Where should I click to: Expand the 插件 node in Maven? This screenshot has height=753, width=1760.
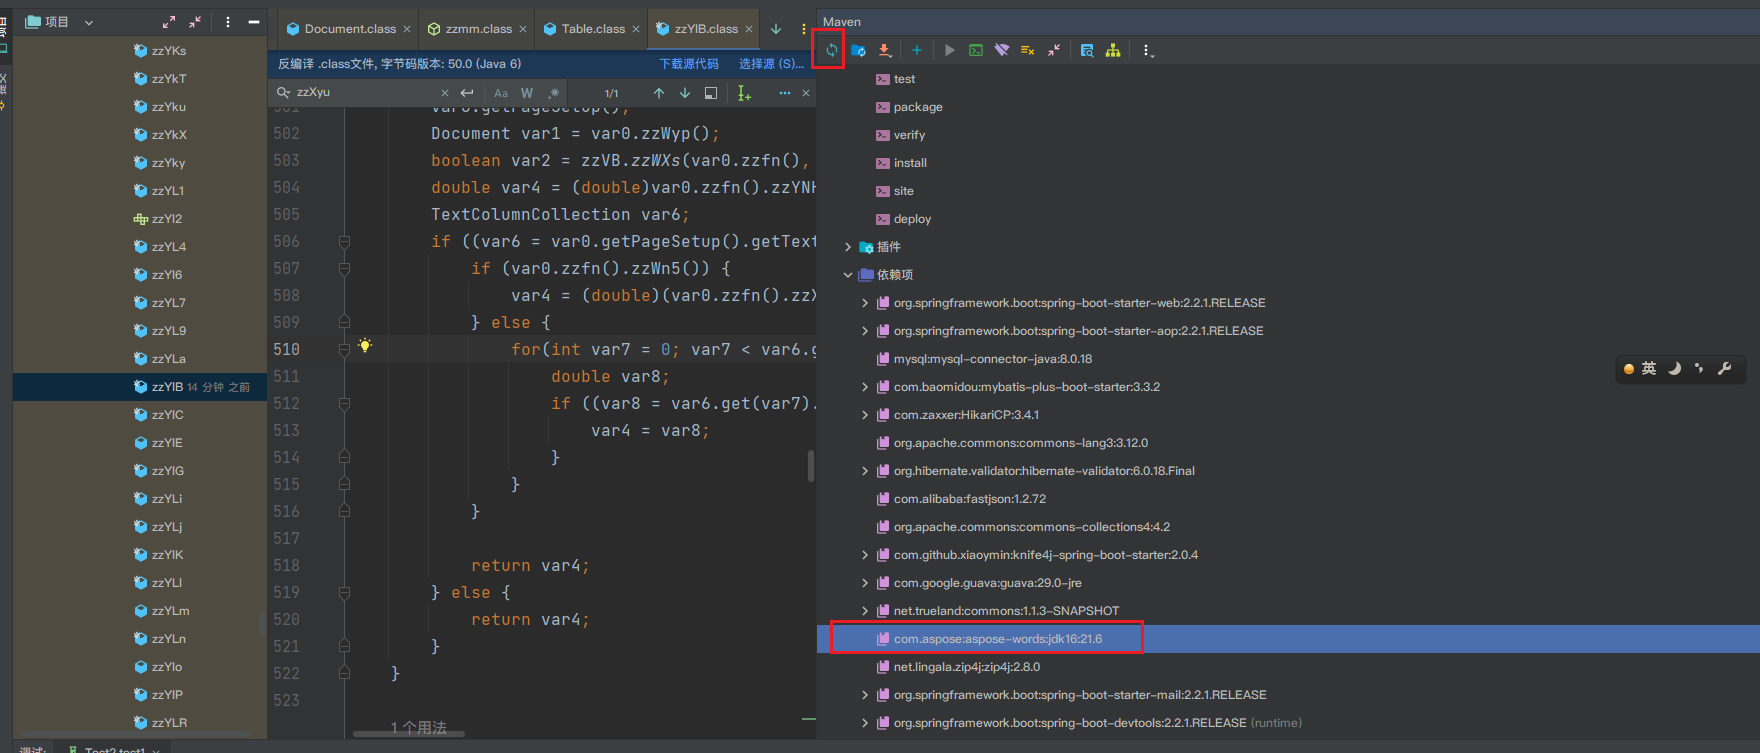(848, 247)
